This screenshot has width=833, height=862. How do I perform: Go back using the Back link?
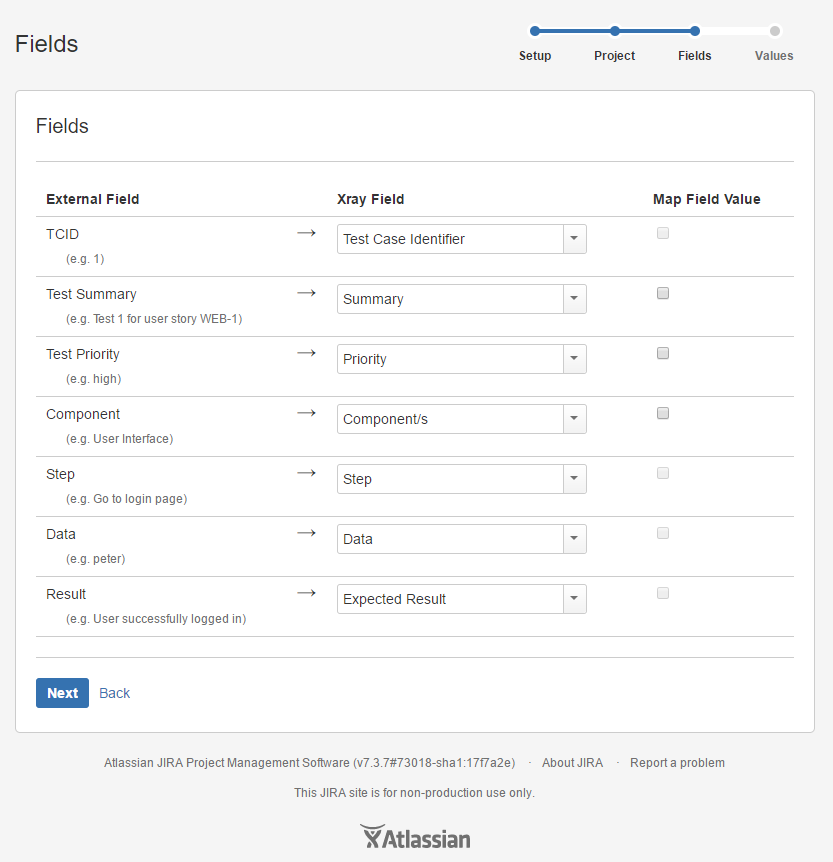coord(114,693)
